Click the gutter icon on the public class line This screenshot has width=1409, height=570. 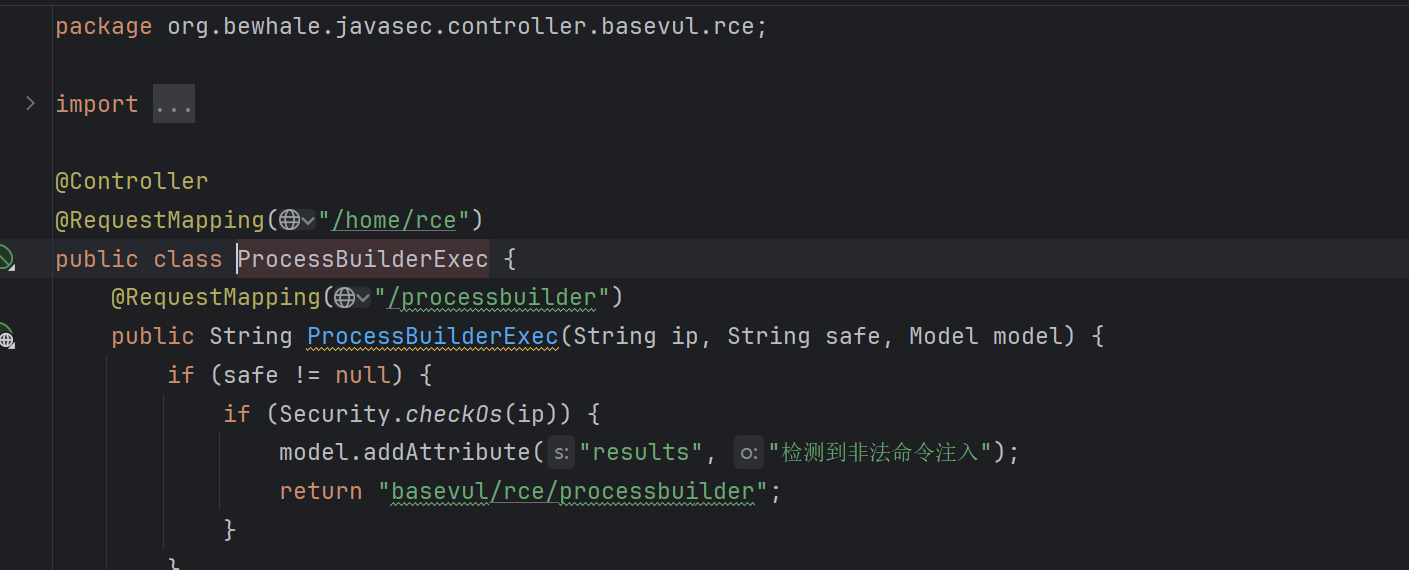tap(6, 258)
